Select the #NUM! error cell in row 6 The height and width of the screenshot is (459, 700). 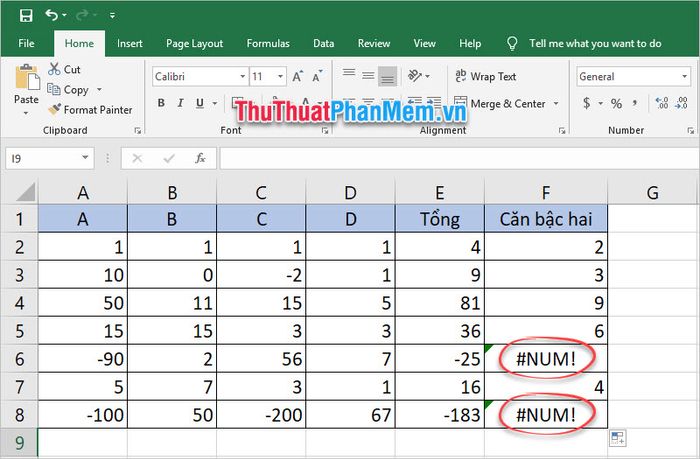point(546,359)
